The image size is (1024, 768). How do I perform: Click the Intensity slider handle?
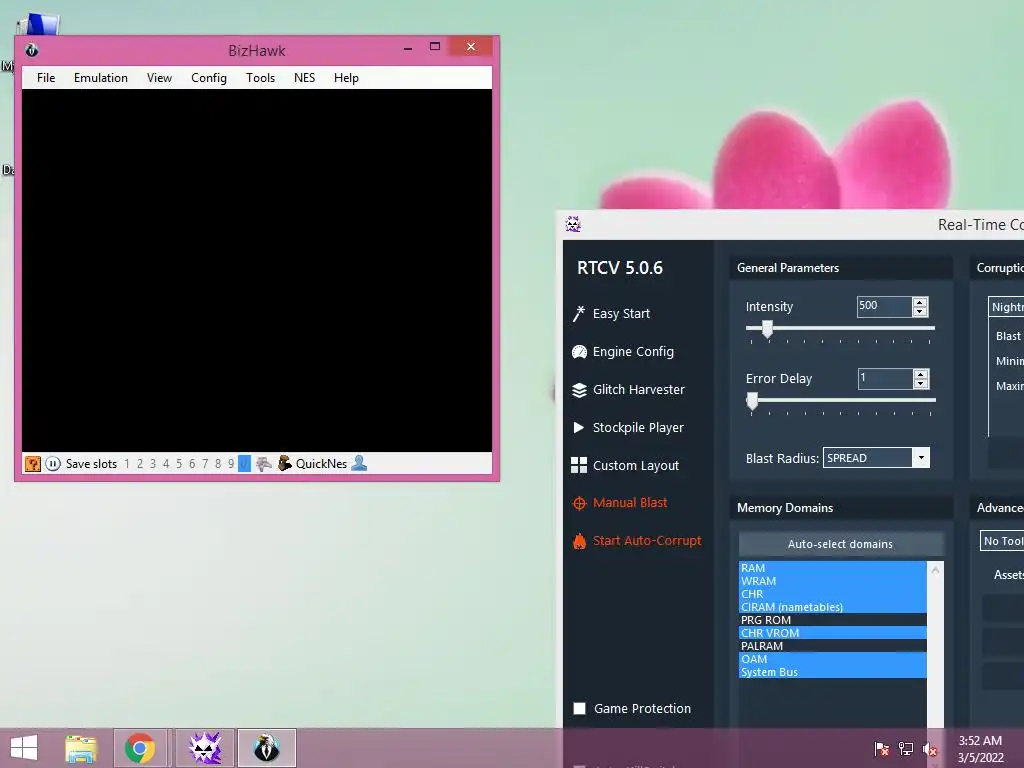[768, 328]
